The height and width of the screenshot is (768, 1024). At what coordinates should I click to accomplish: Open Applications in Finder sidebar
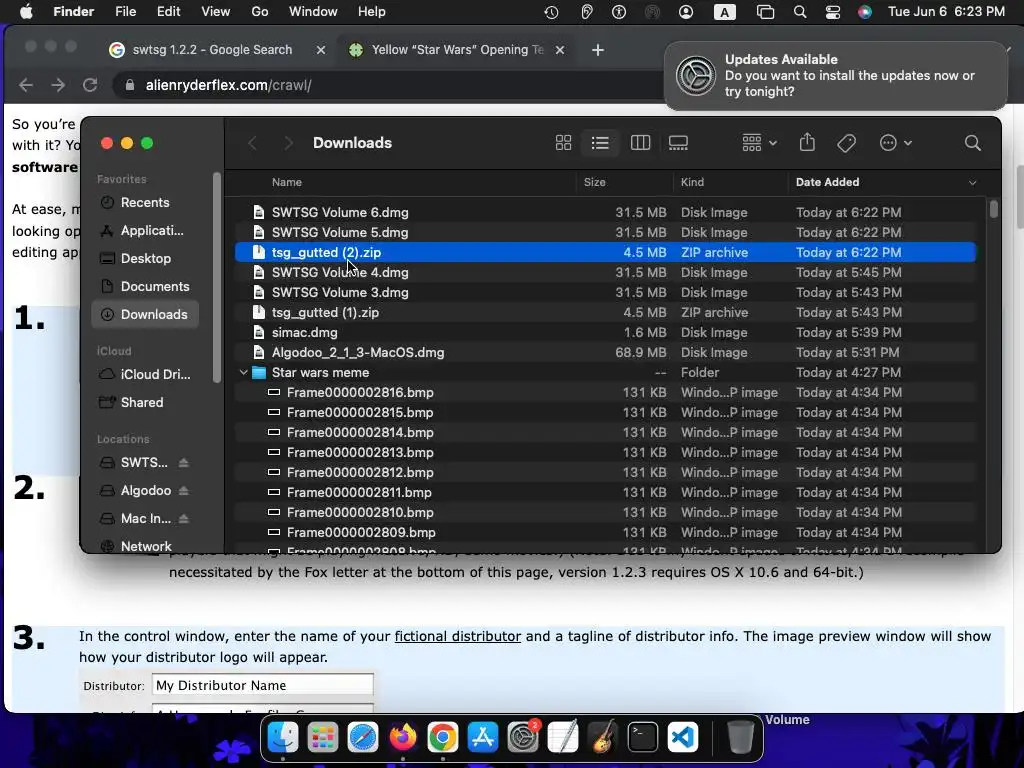point(145,231)
